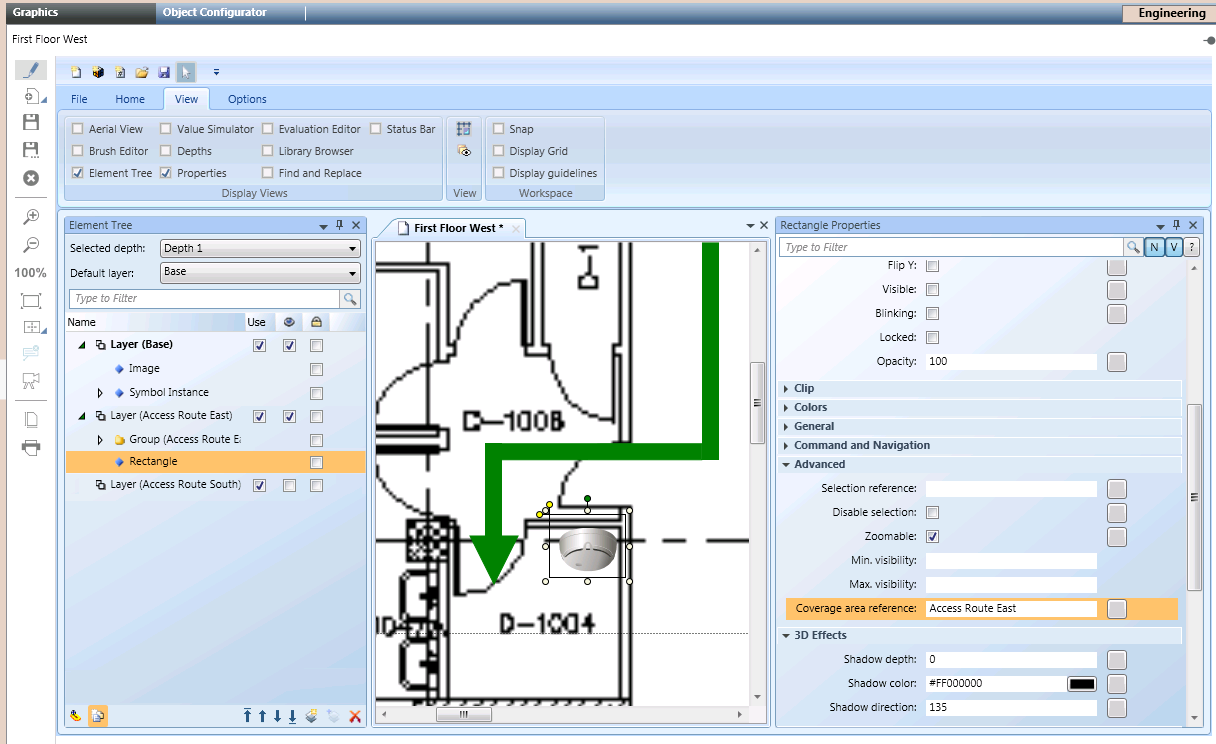Viewport: 1216px width, 744px height.
Task: Activate the arrow selection tool in the toolbar
Action: pos(186,71)
